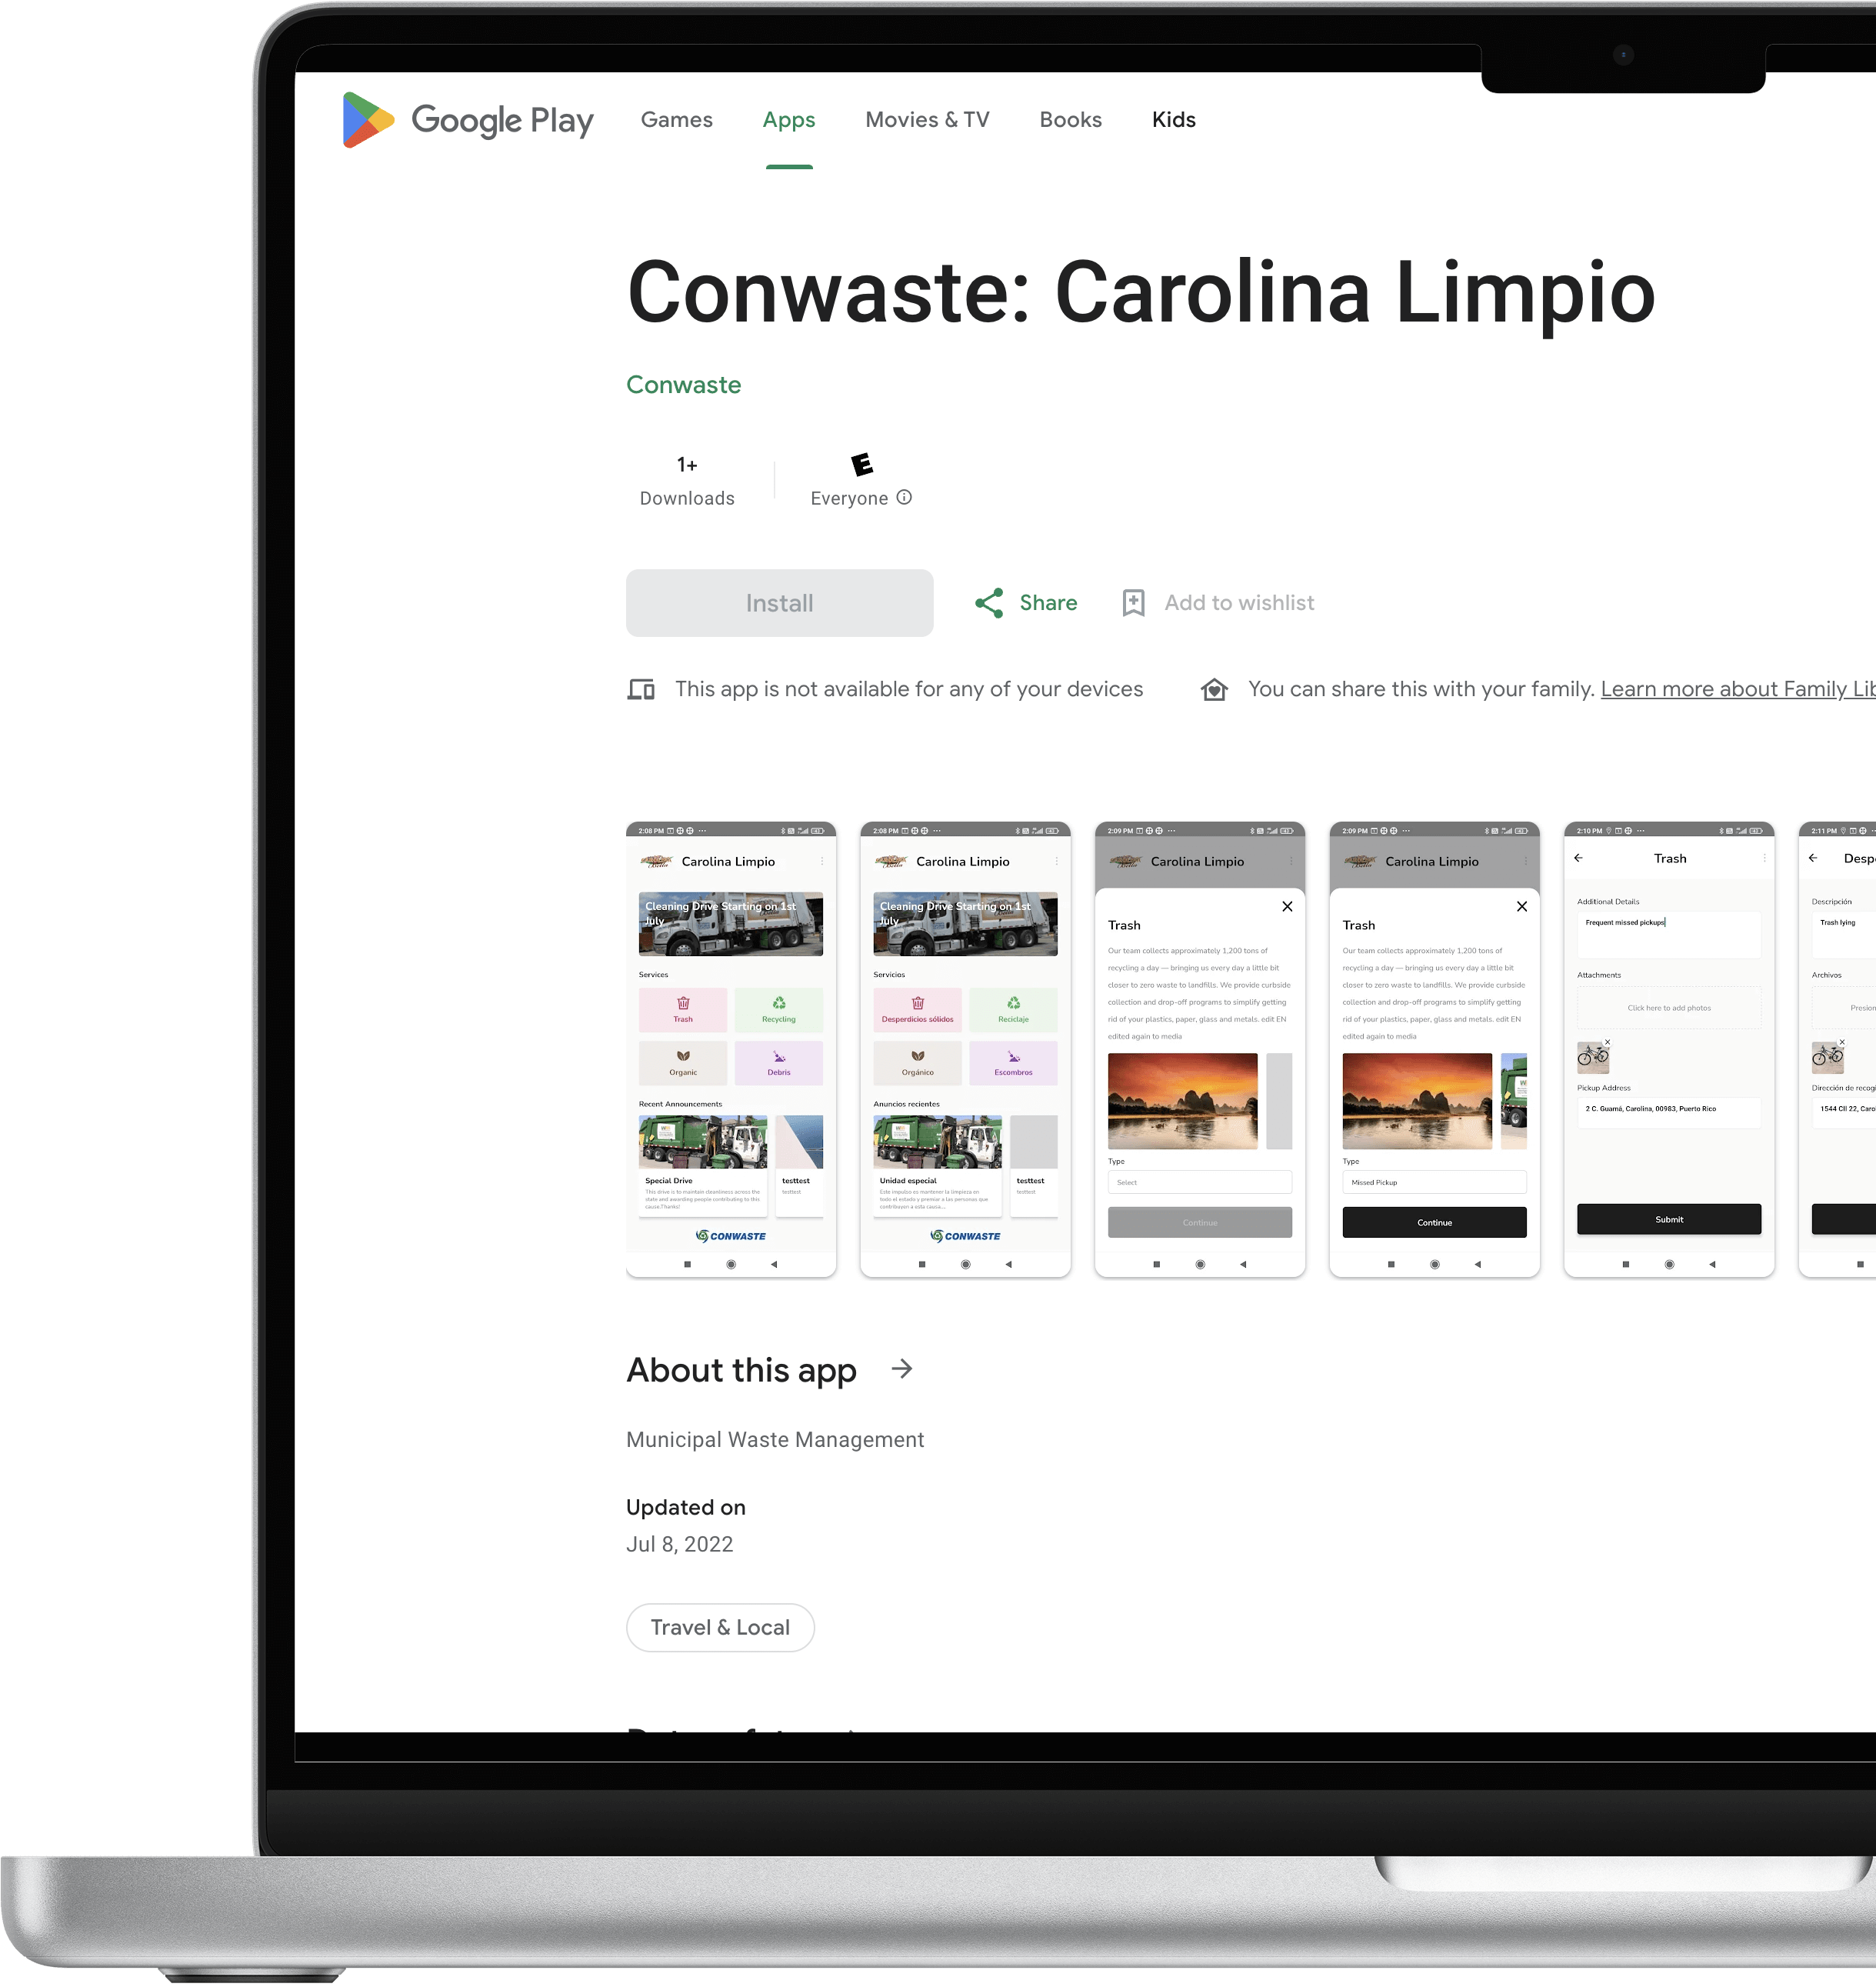Click the Family Library home icon
Image resolution: width=1876 pixels, height=1987 pixels.
[1214, 690]
